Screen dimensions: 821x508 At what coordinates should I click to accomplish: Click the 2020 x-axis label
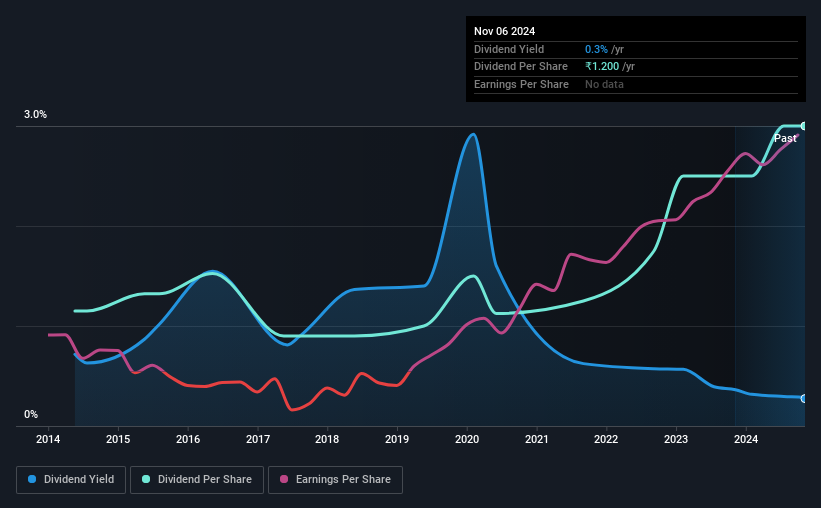tap(467, 439)
